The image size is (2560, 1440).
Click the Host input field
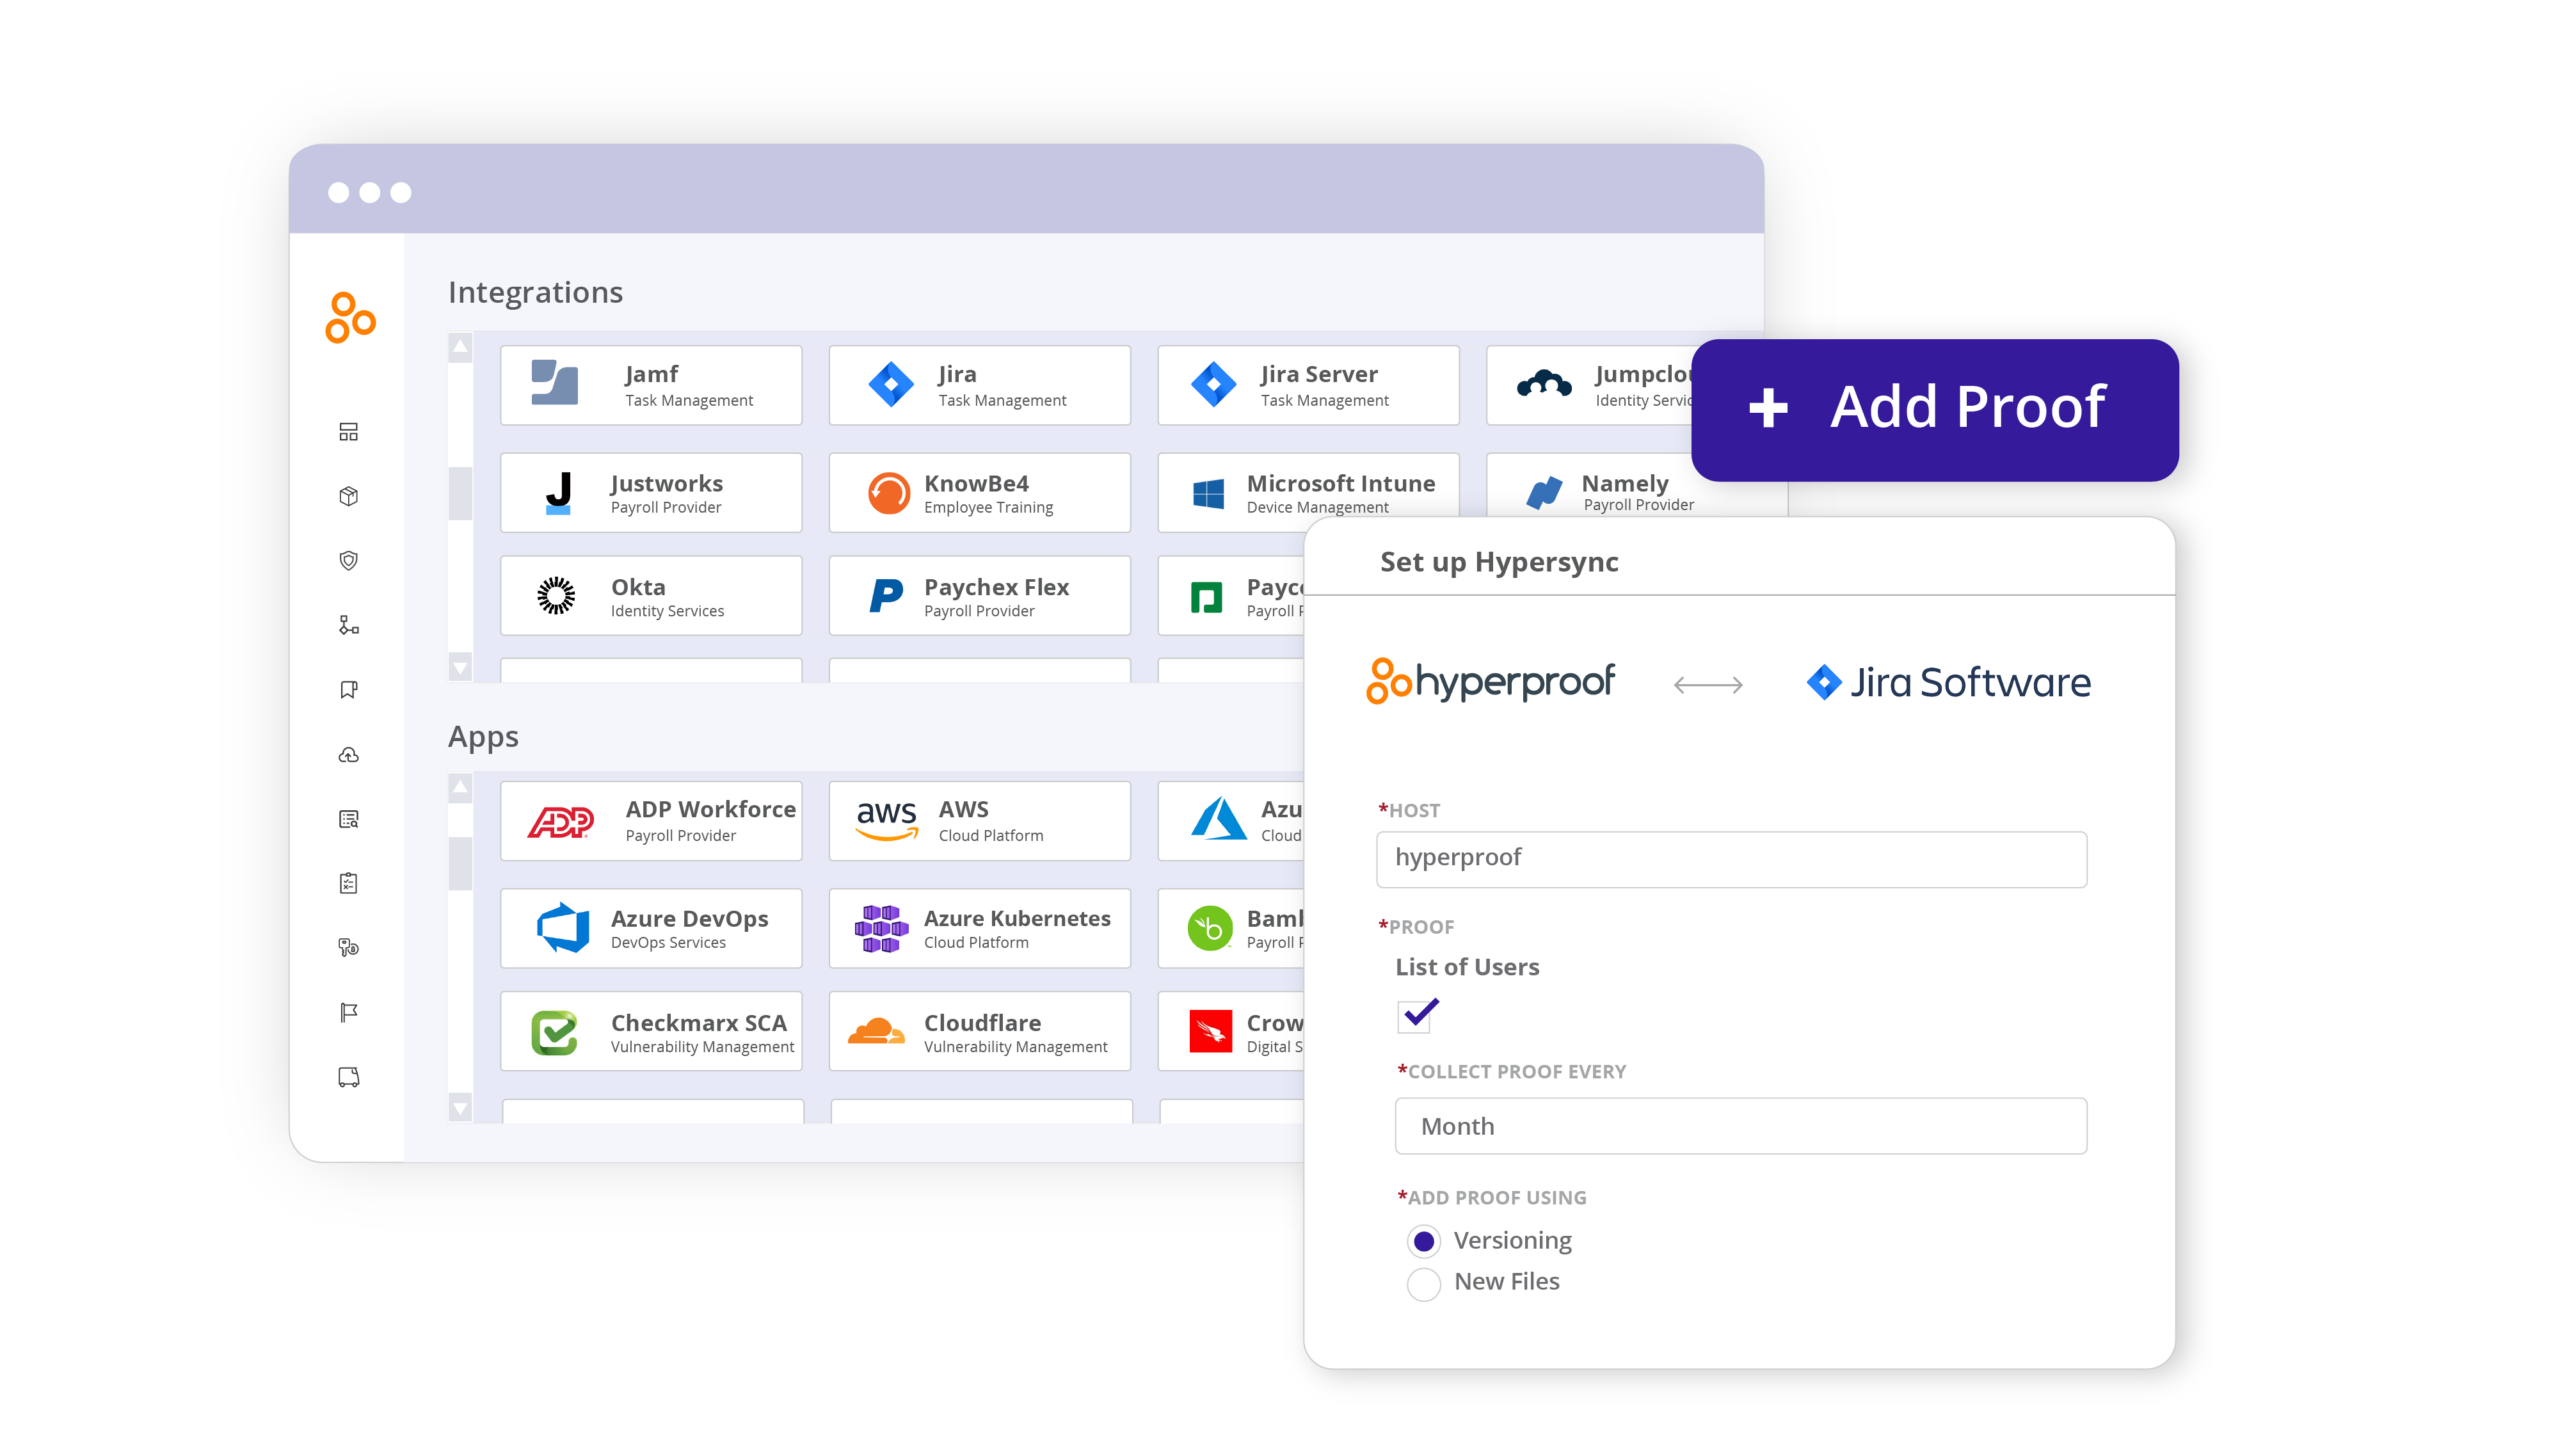coord(1731,859)
